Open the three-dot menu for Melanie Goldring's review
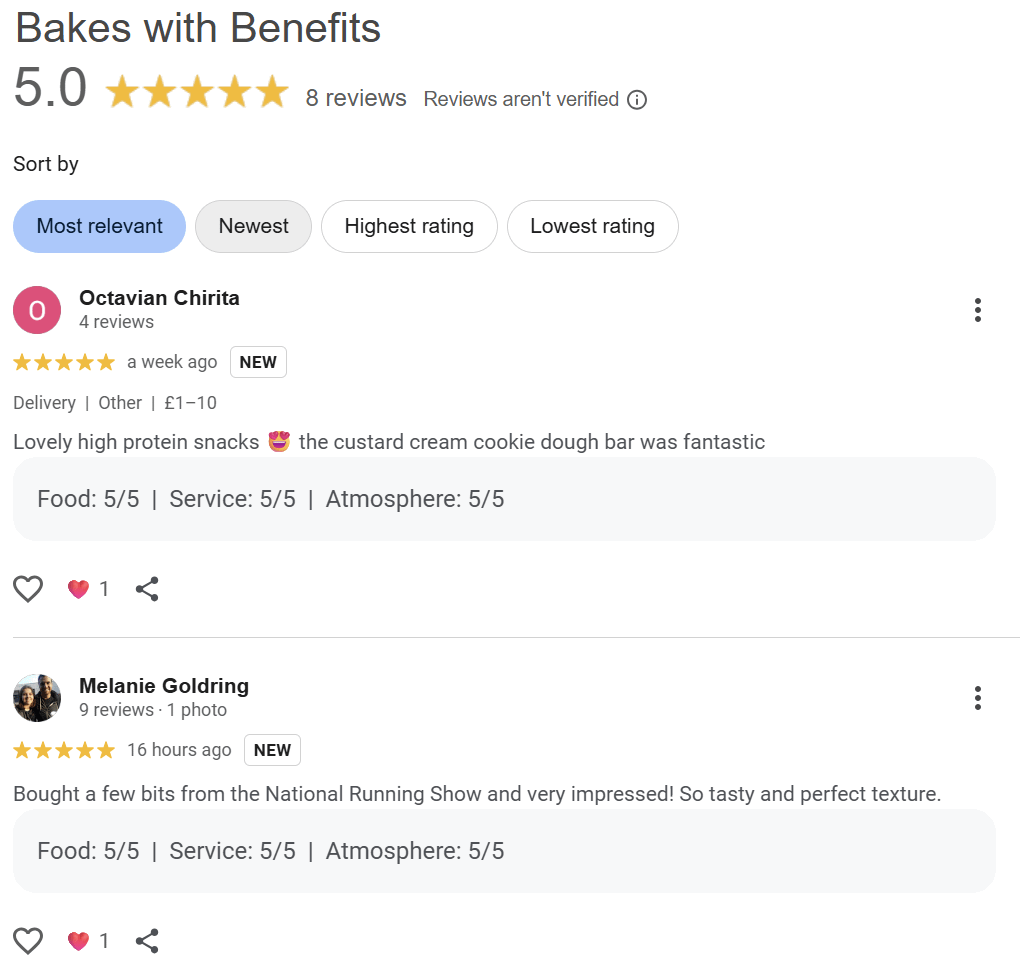Viewport: 1036px width, 971px height. 977,698
